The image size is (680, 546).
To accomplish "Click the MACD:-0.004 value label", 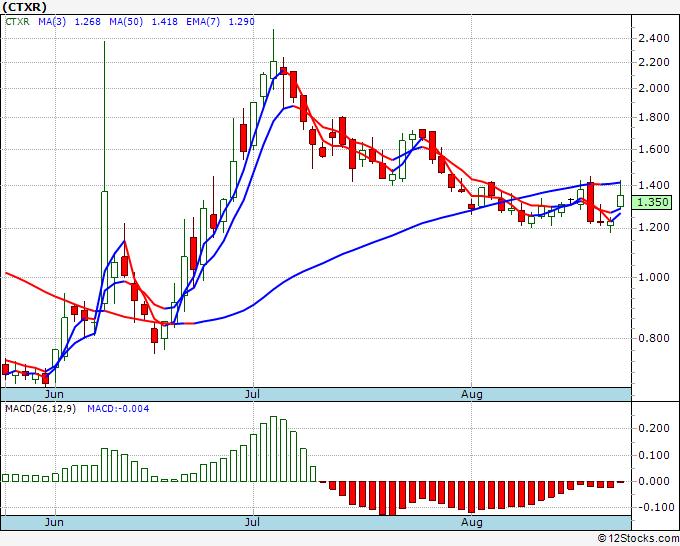I will (x=118, y=408).
